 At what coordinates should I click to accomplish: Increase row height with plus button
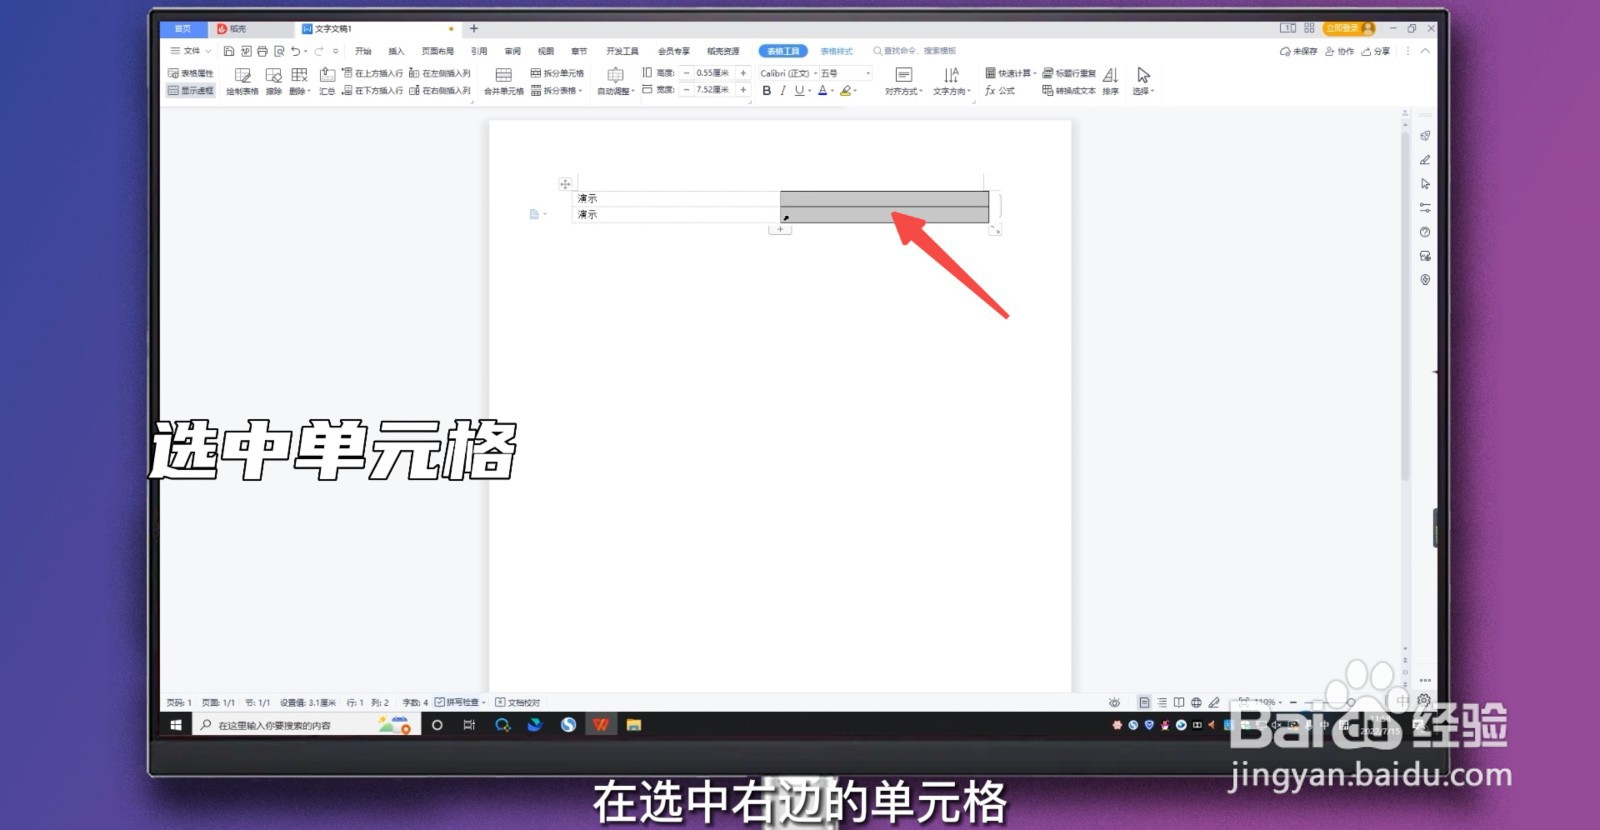pyautogui.click(x=743, y=73)
